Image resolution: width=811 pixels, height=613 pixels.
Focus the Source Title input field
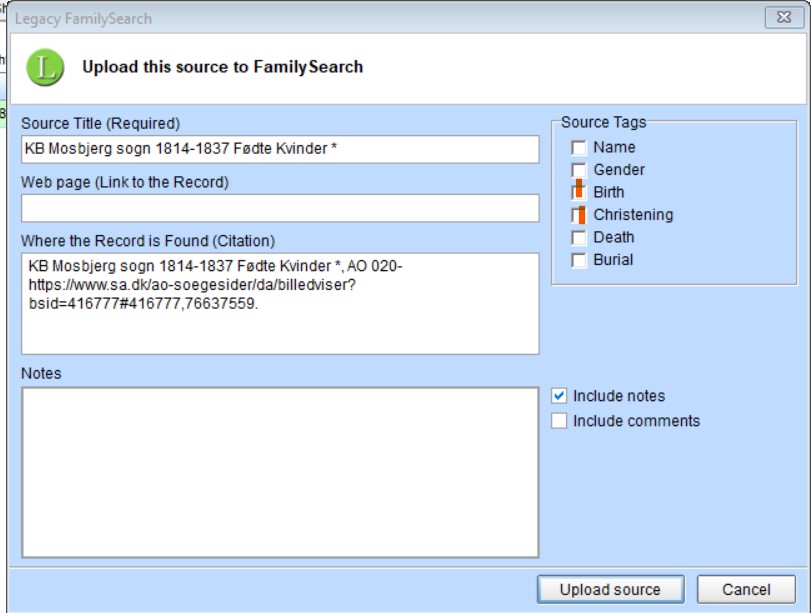click(280, 149)
